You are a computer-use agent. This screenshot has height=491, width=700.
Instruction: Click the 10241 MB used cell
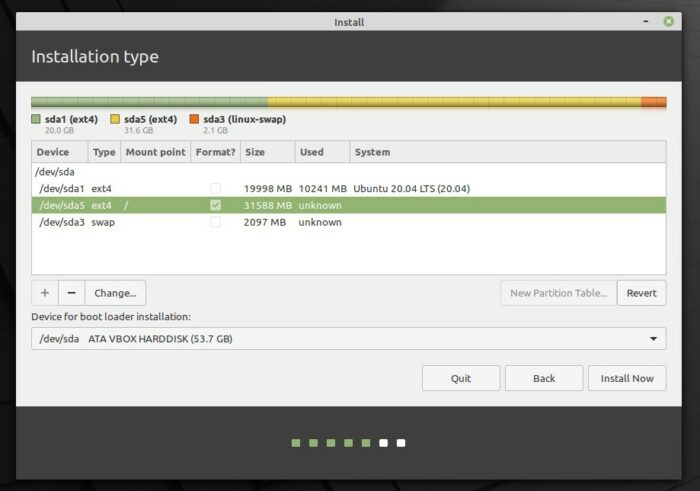(323, 188)
